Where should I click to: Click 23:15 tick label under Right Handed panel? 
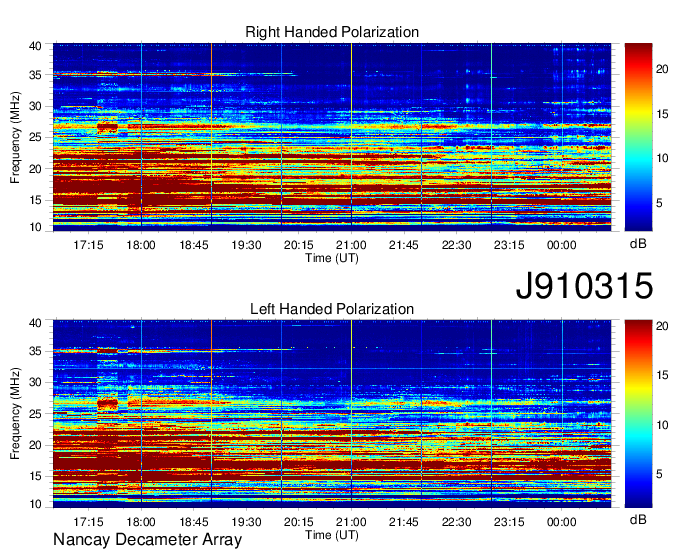[509, 245]
